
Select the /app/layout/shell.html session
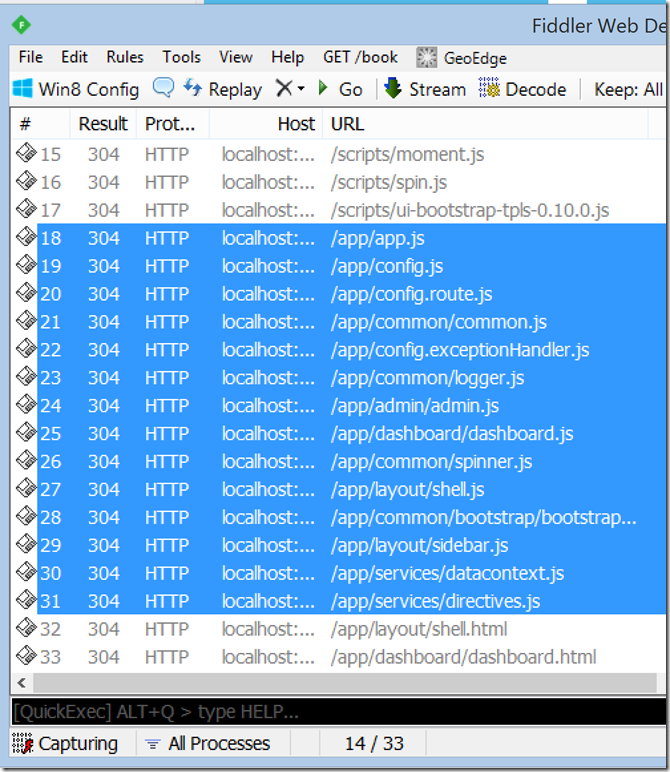click(339, 629)
